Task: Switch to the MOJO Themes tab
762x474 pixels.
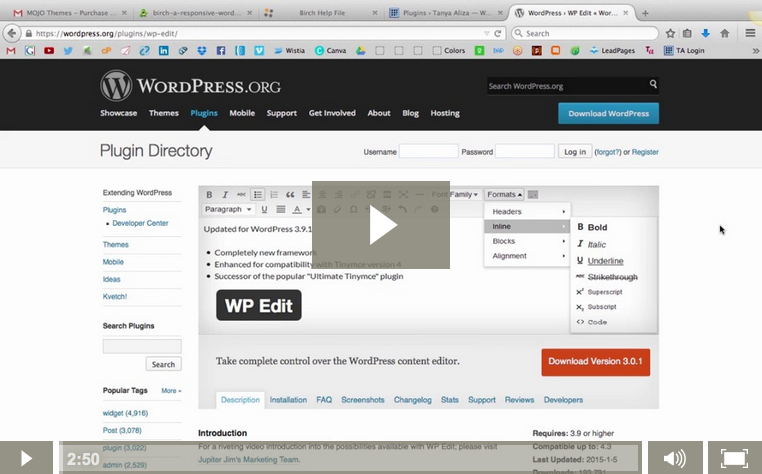Action: (x=70, y=13)
